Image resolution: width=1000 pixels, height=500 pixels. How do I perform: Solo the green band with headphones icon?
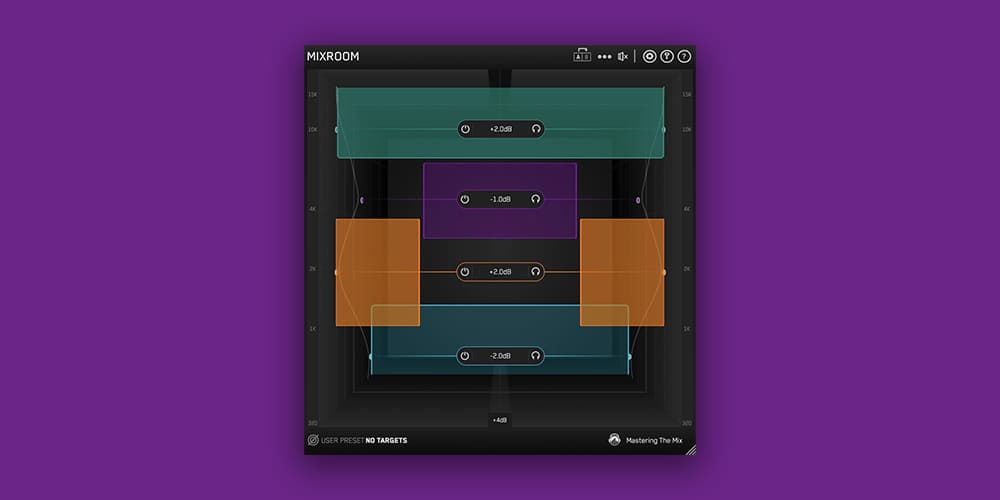pyautogui.click(x=536, y=129)
